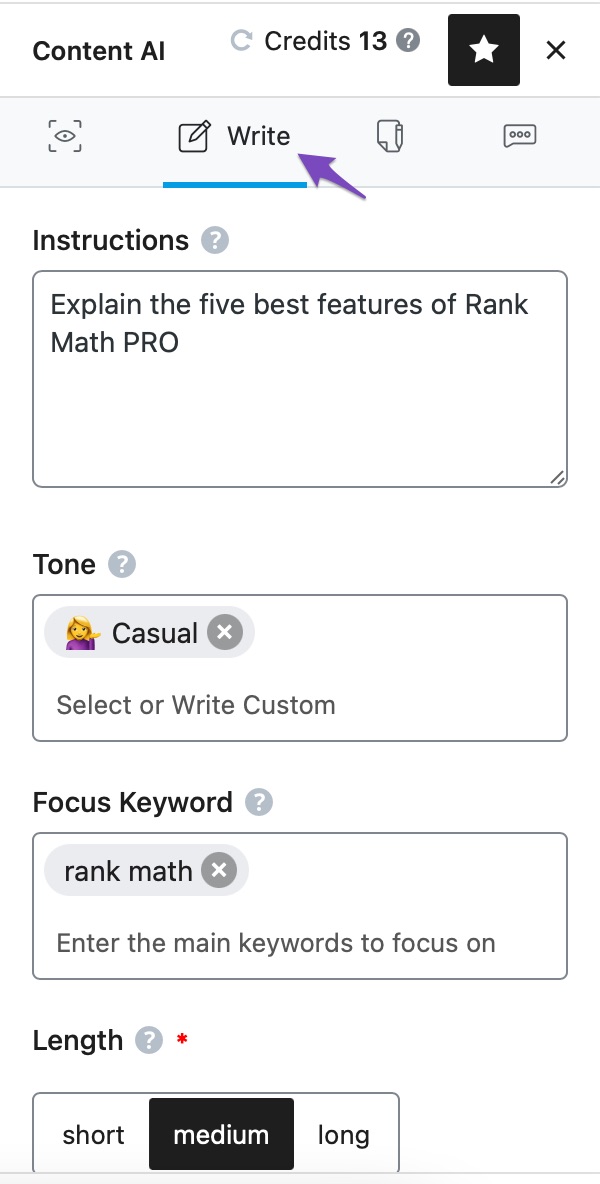Open the chat bubble icon tab
This screenshot has width=600, height=1184.
click(519, 135)
